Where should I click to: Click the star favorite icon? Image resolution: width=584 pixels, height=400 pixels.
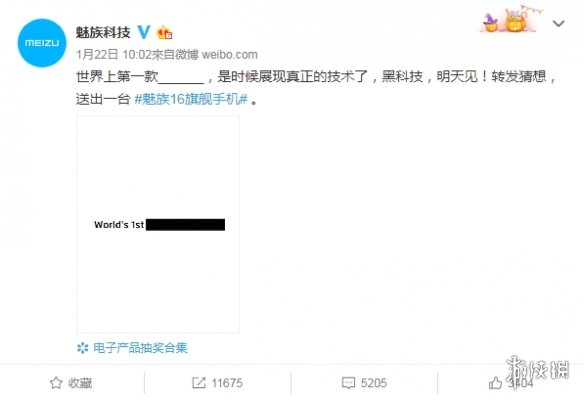coord(56,383)
